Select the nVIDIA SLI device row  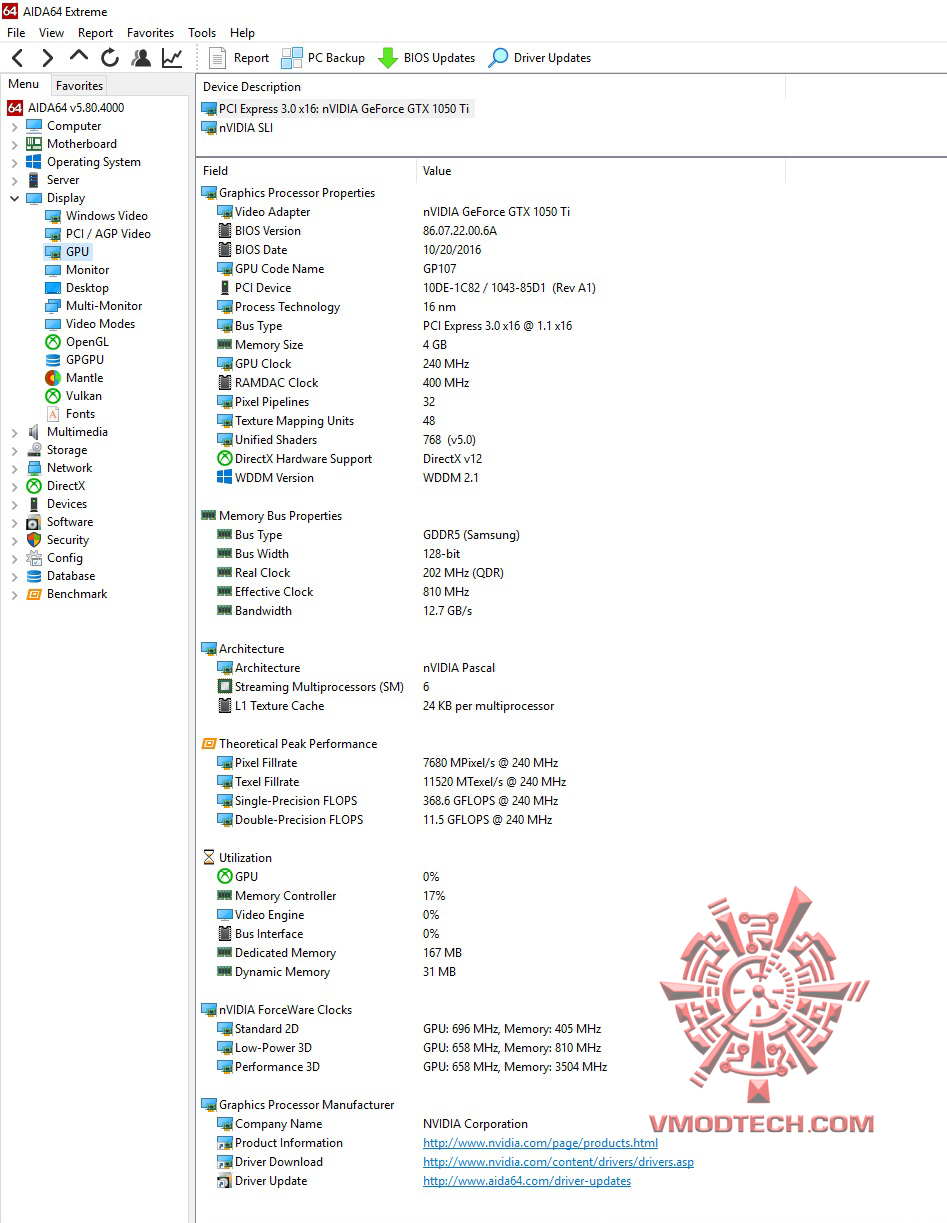[237, 128]
